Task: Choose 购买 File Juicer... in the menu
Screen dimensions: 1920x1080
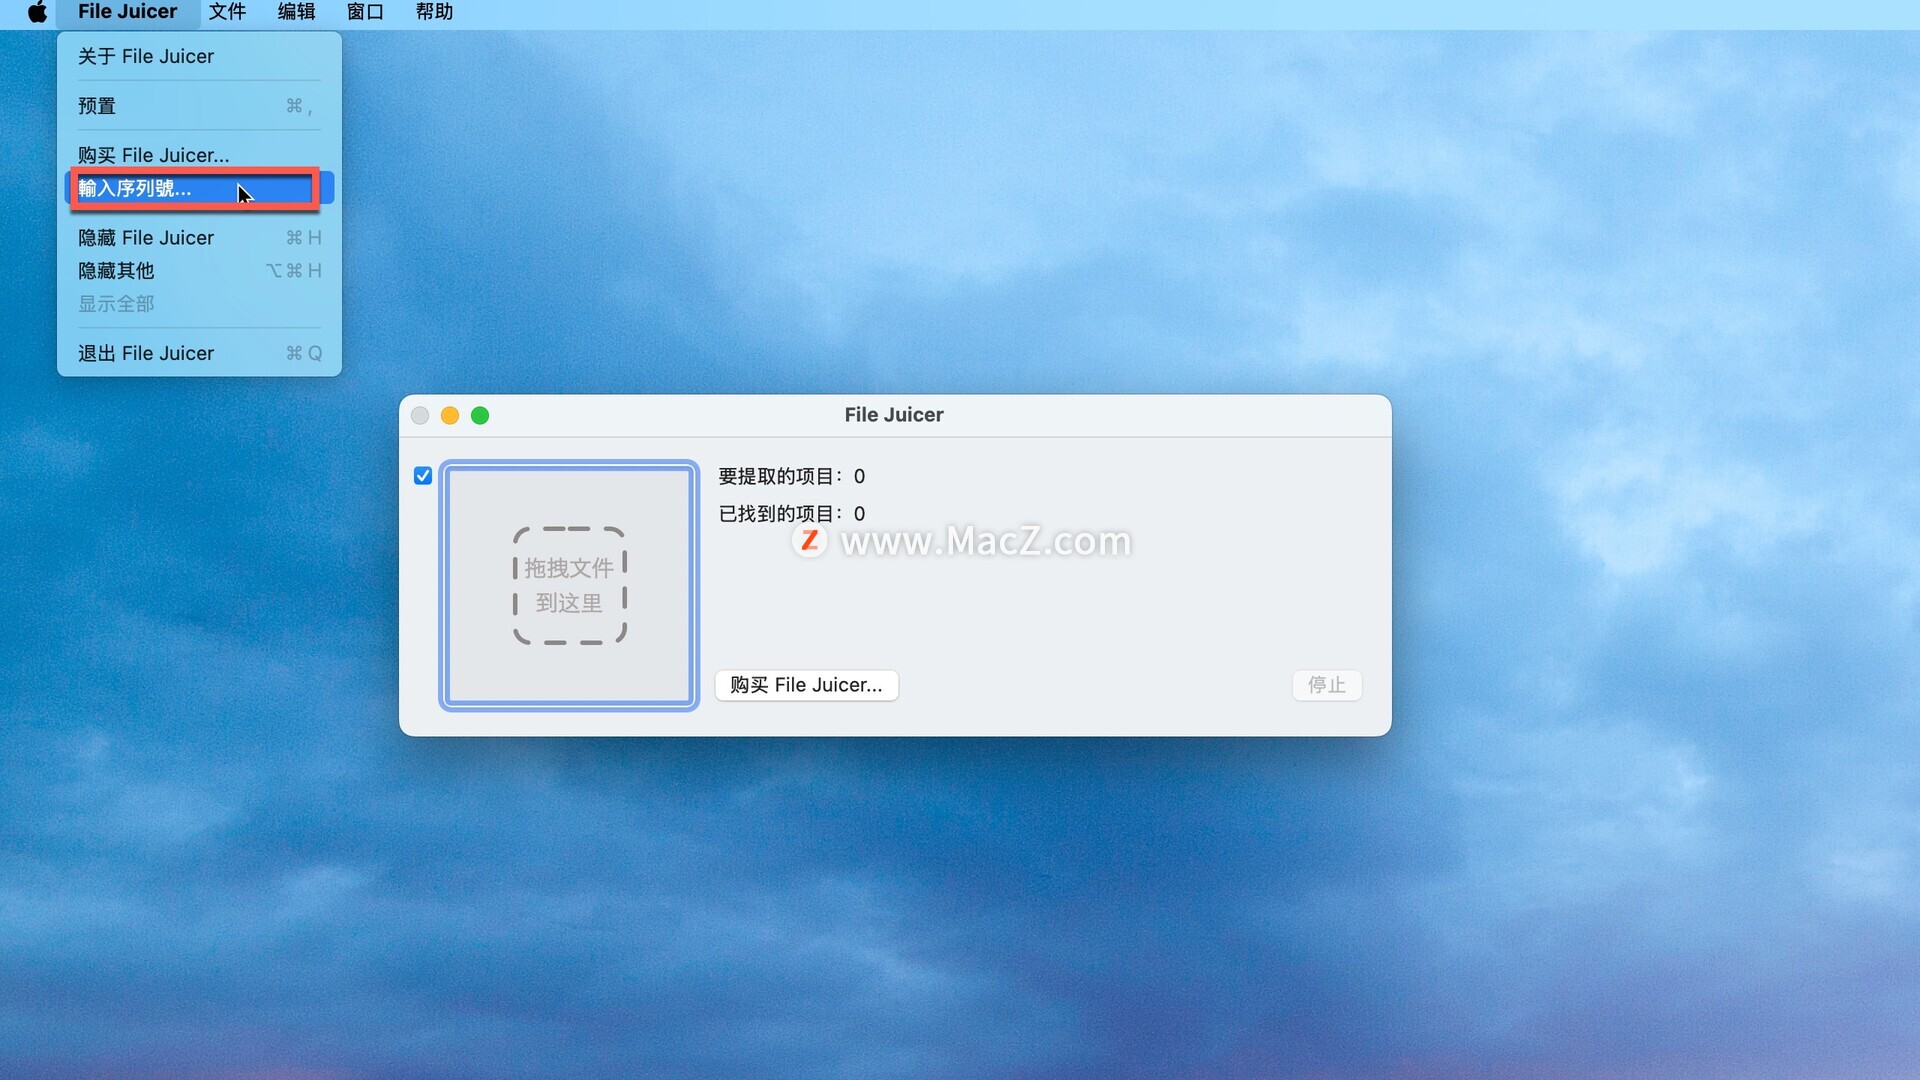Action: (153, 155)
